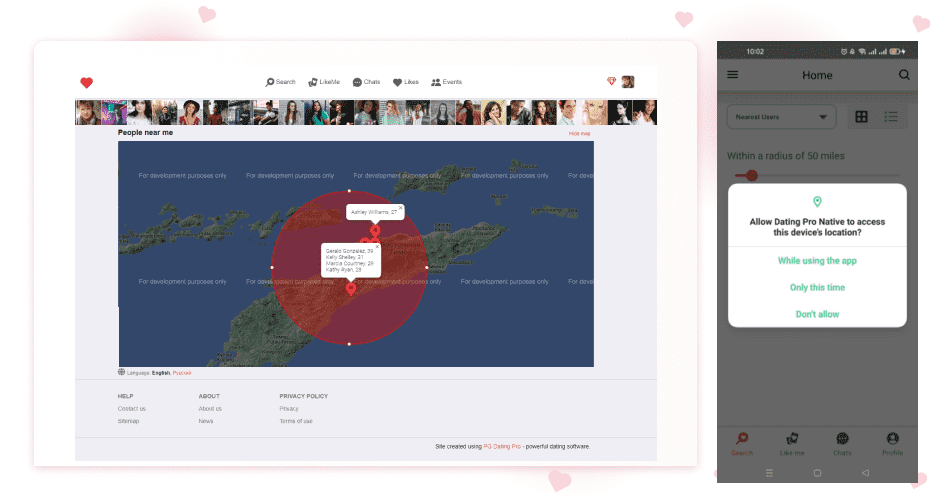This screenshot has height=500, width=940.
Task: Open the Contact us footer link
Action: point(131,409)
